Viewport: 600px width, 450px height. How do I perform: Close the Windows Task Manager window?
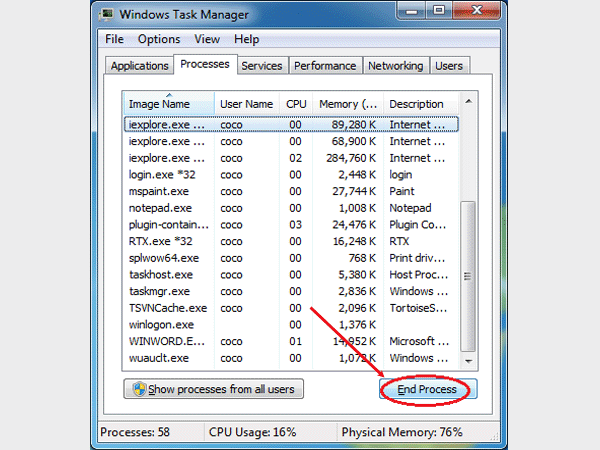[476, 11]
